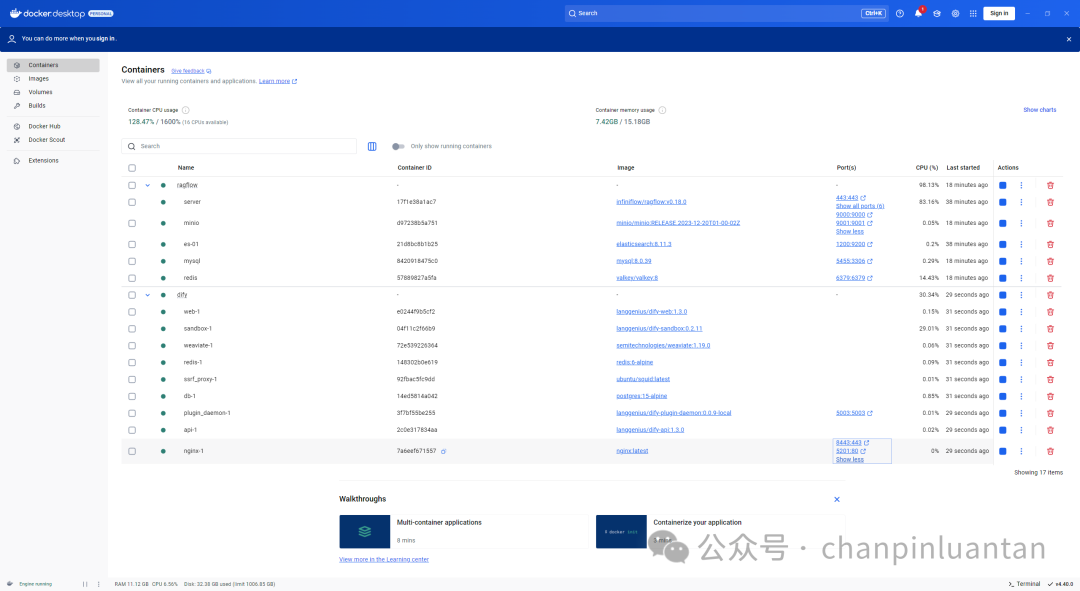Click Show less under nginx-1 ports

tap(849, 459)
